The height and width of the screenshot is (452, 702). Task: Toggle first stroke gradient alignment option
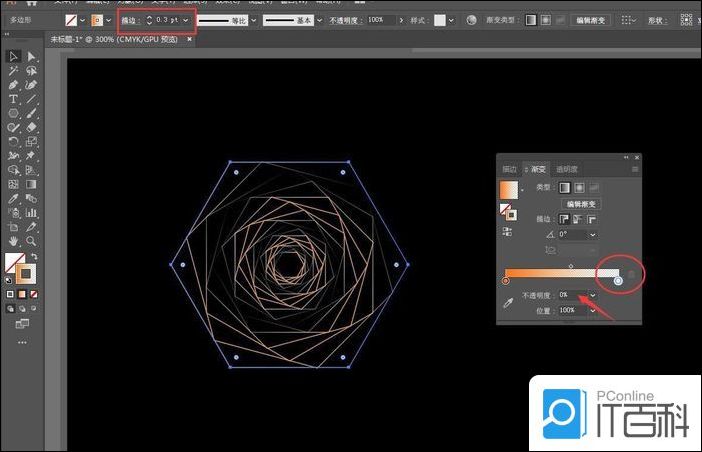[564, 218]
